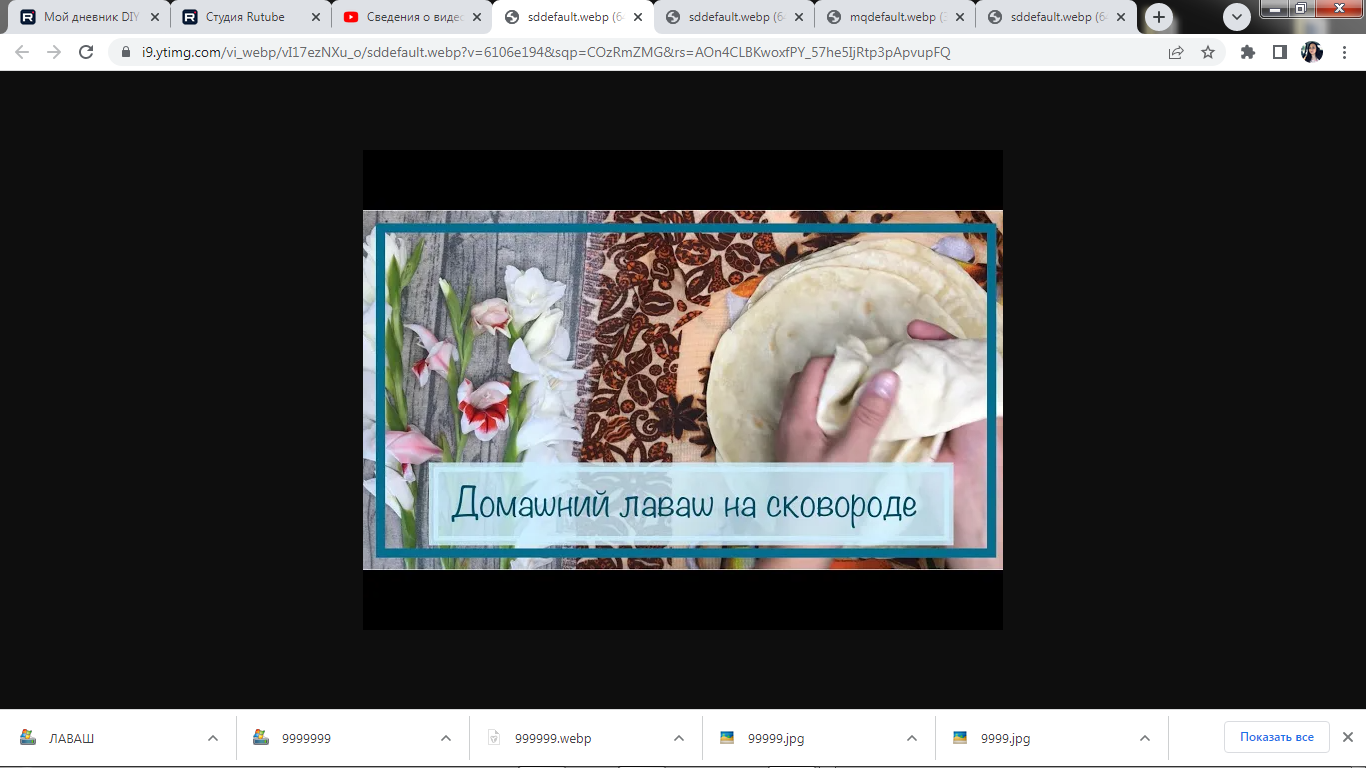This screenshot has width=1366, height=768.
Task: Switch to the Мой дневник DIY tab
Action: [x=90, y=17]
